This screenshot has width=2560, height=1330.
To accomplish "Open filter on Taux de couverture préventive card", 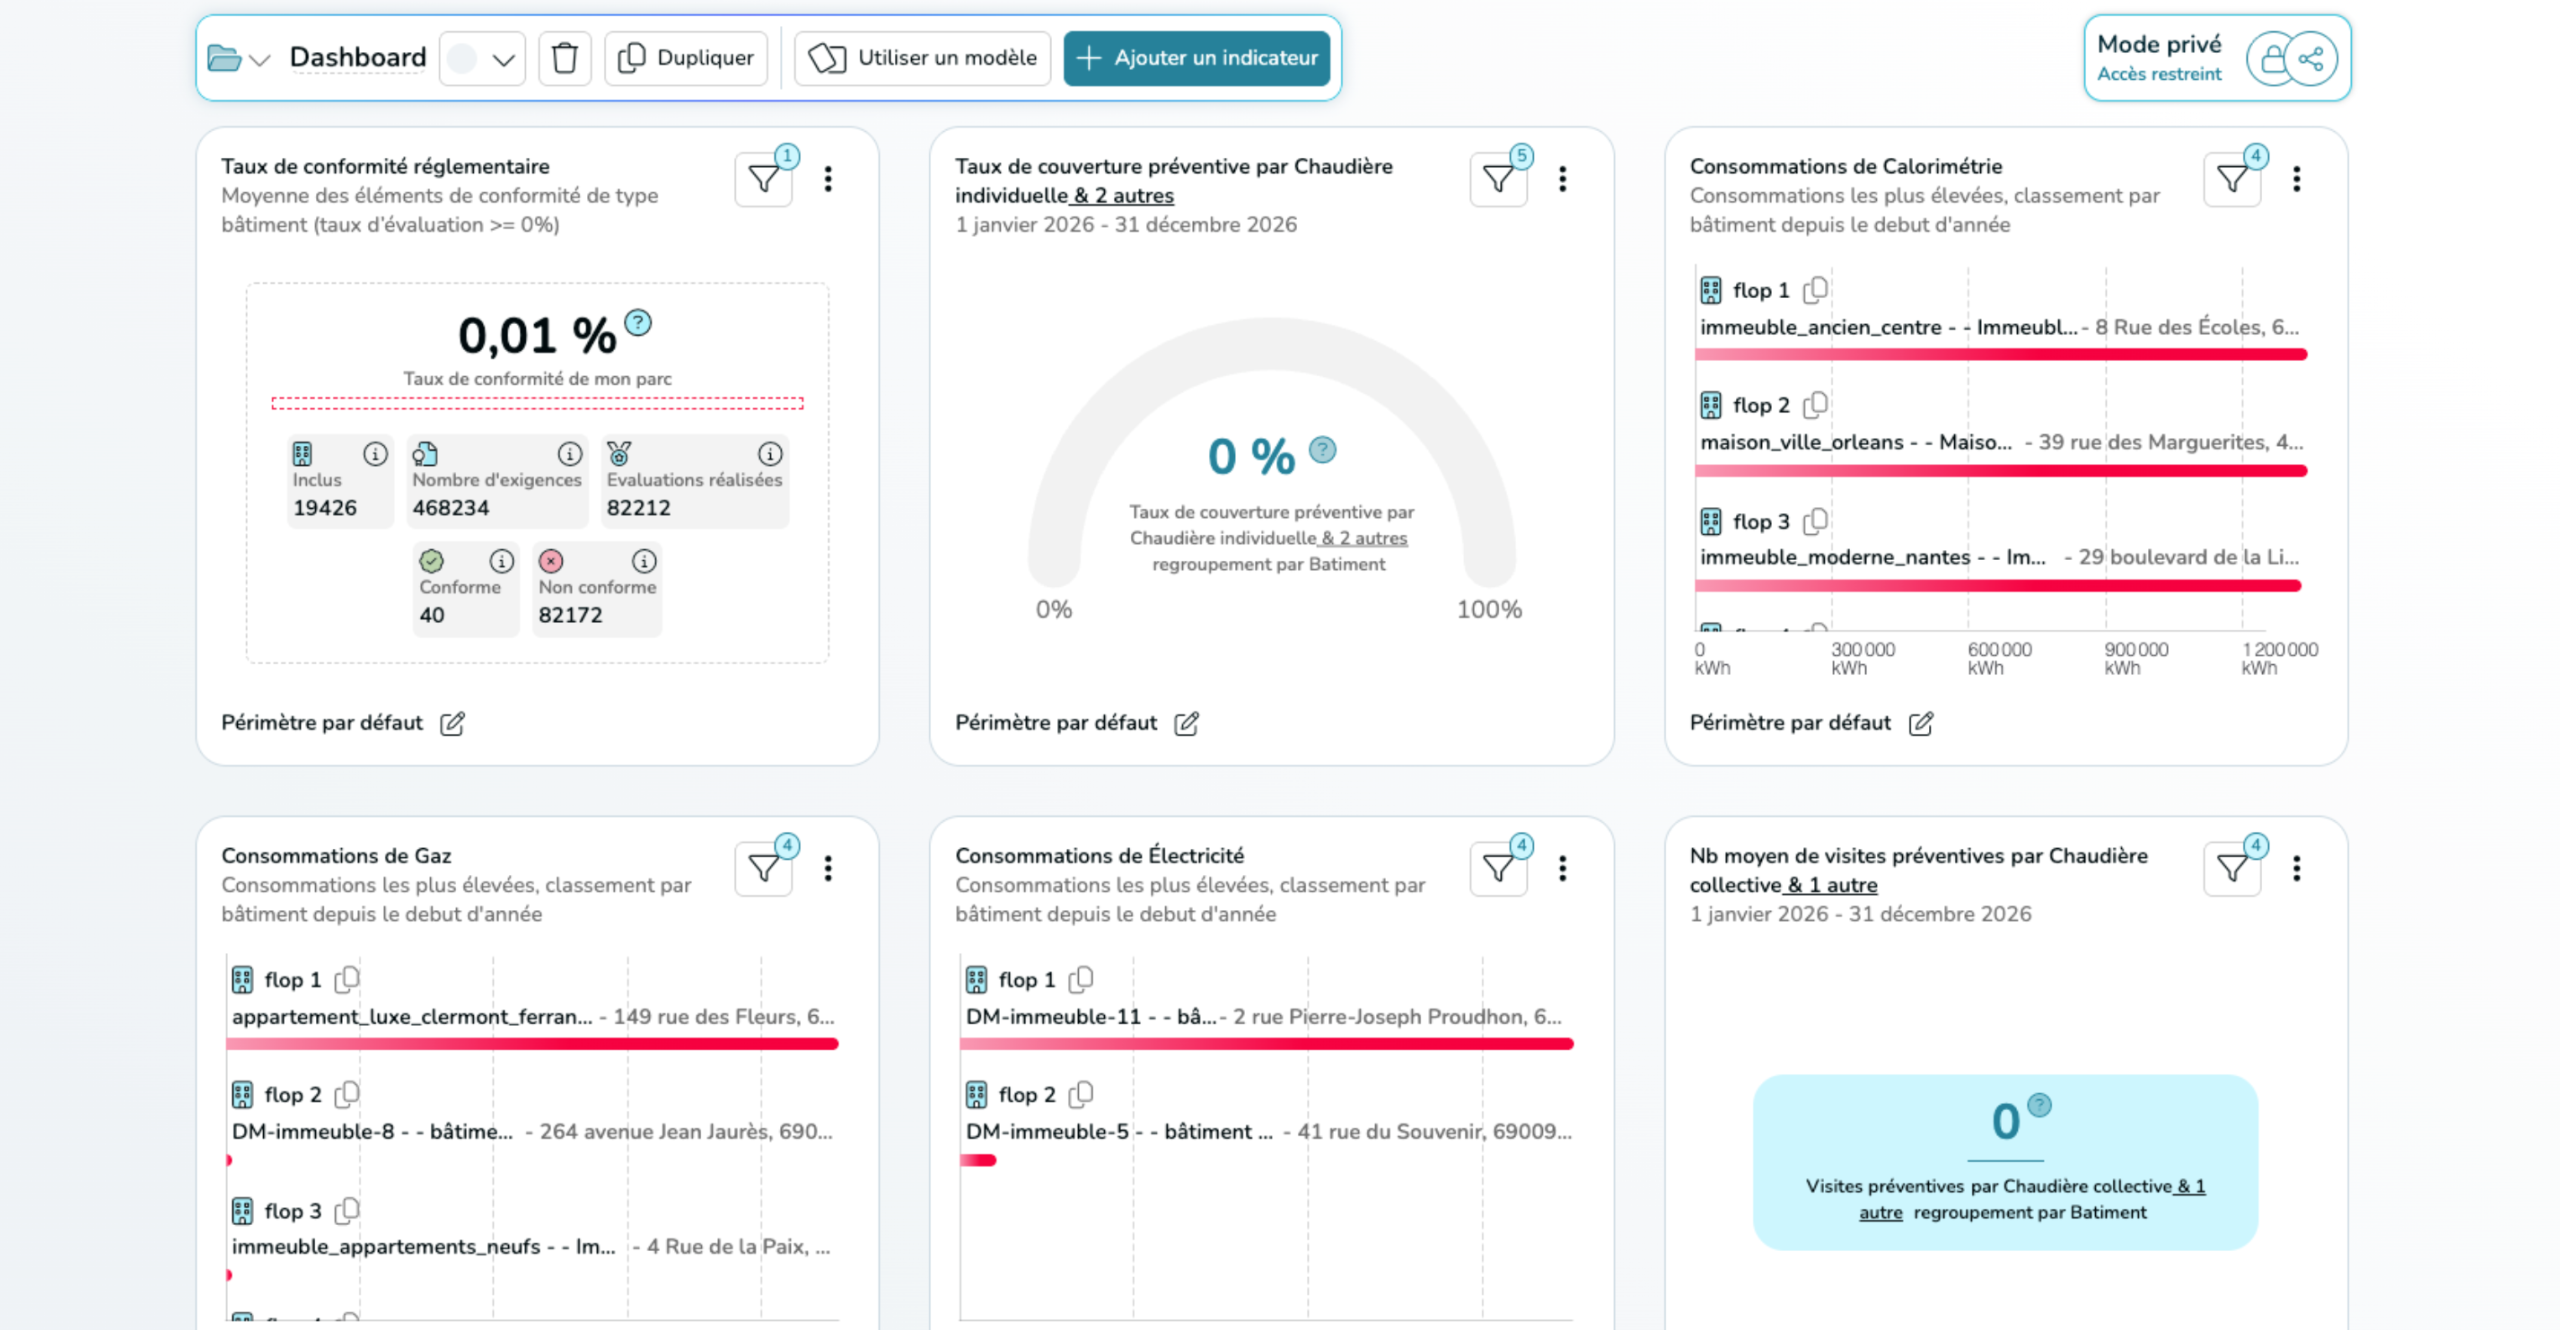I will [x=1498, y=179].
